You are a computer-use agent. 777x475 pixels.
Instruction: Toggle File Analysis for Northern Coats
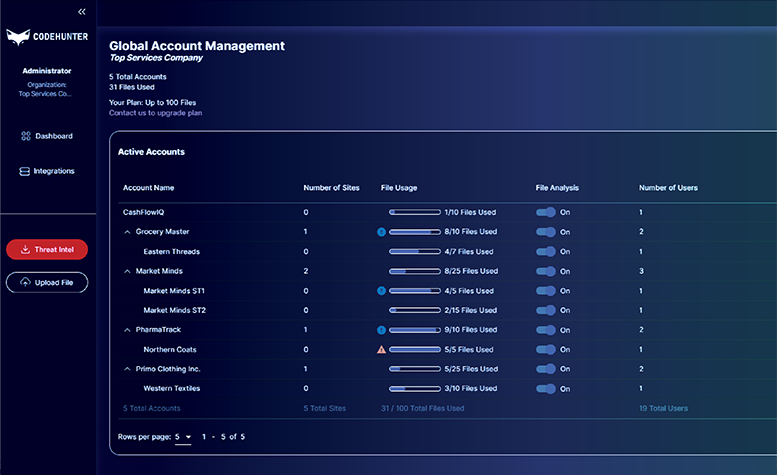point(546,349)
